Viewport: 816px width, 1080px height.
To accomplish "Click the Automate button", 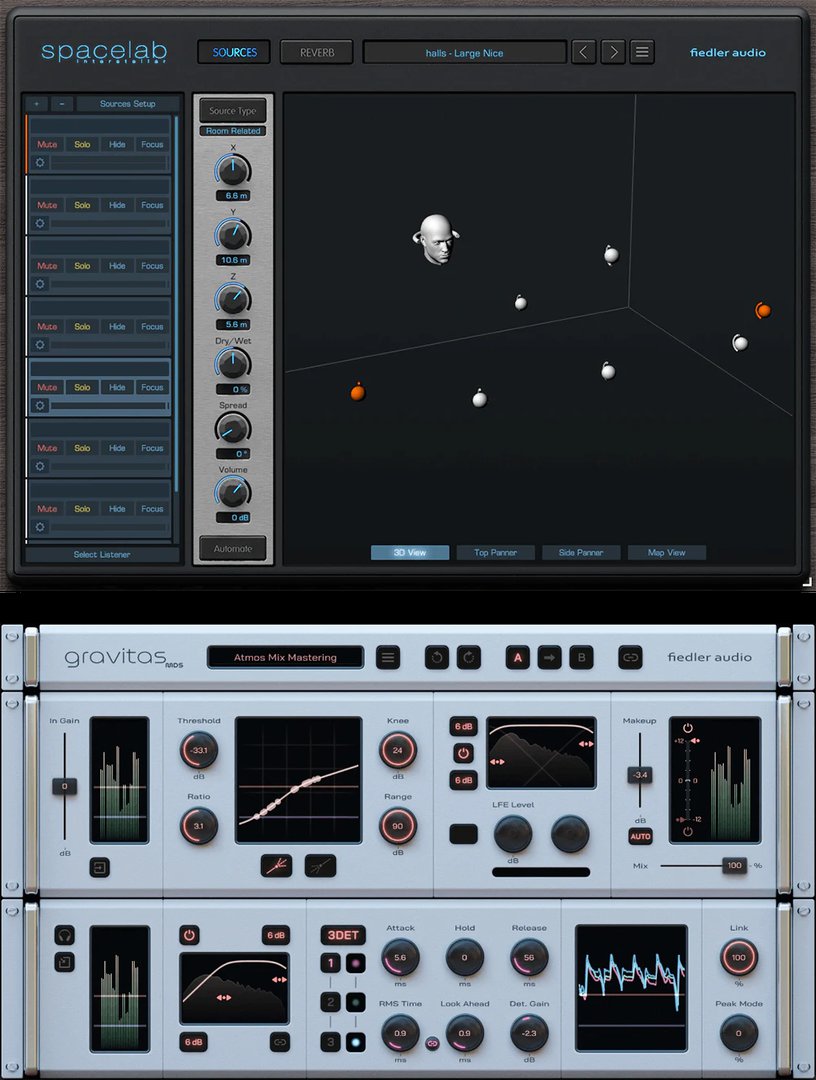I will point(232,548).
